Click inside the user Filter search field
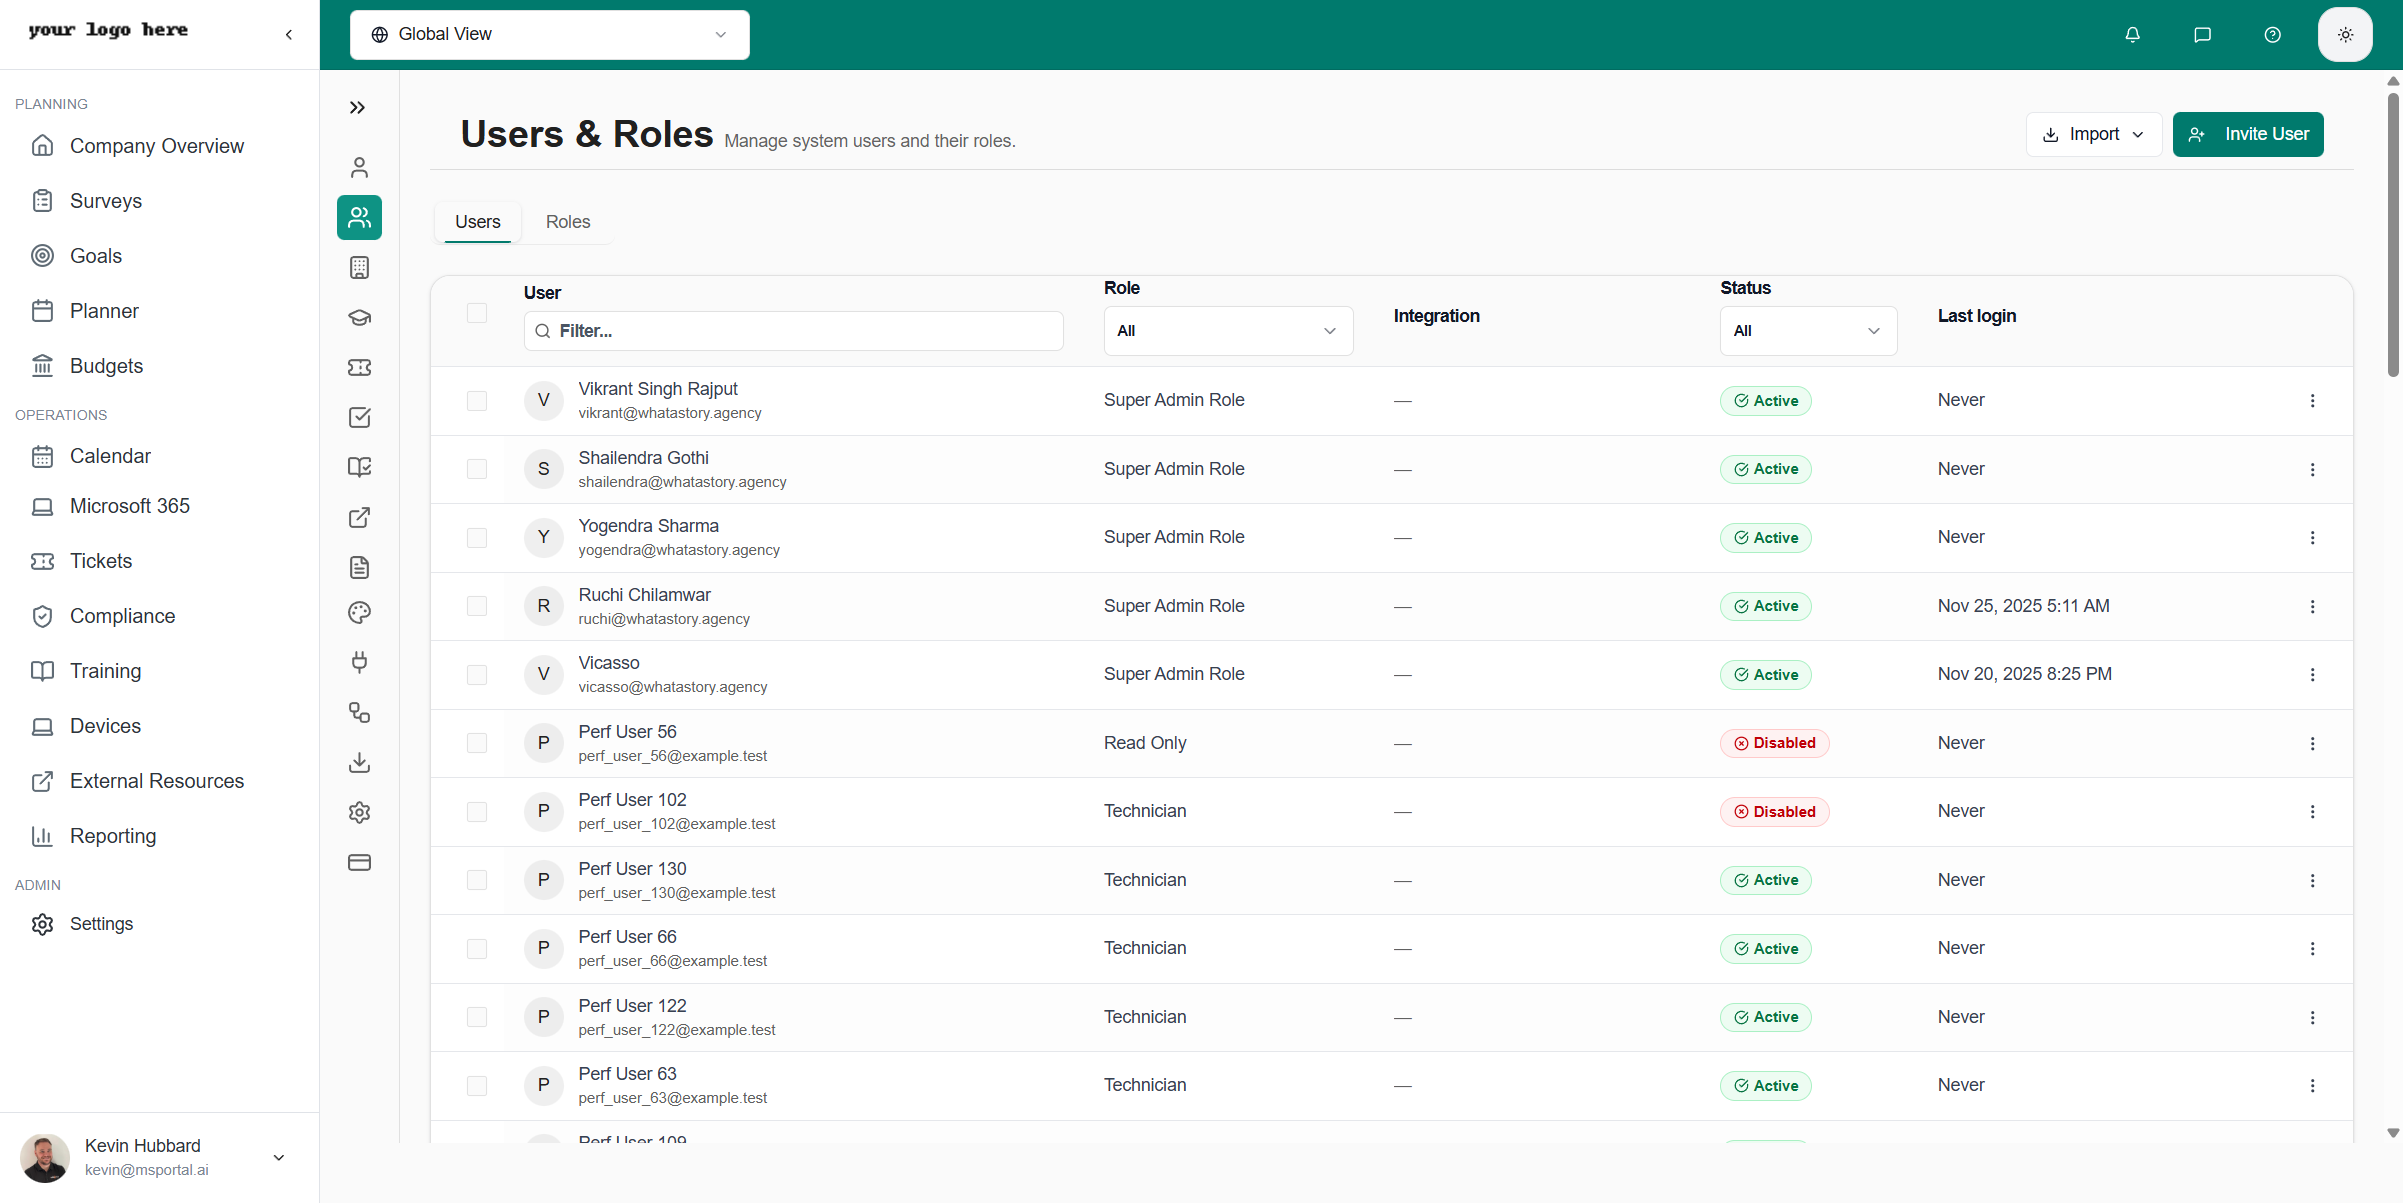This screenshot has height=1203, width=2403. click(792, 330)
